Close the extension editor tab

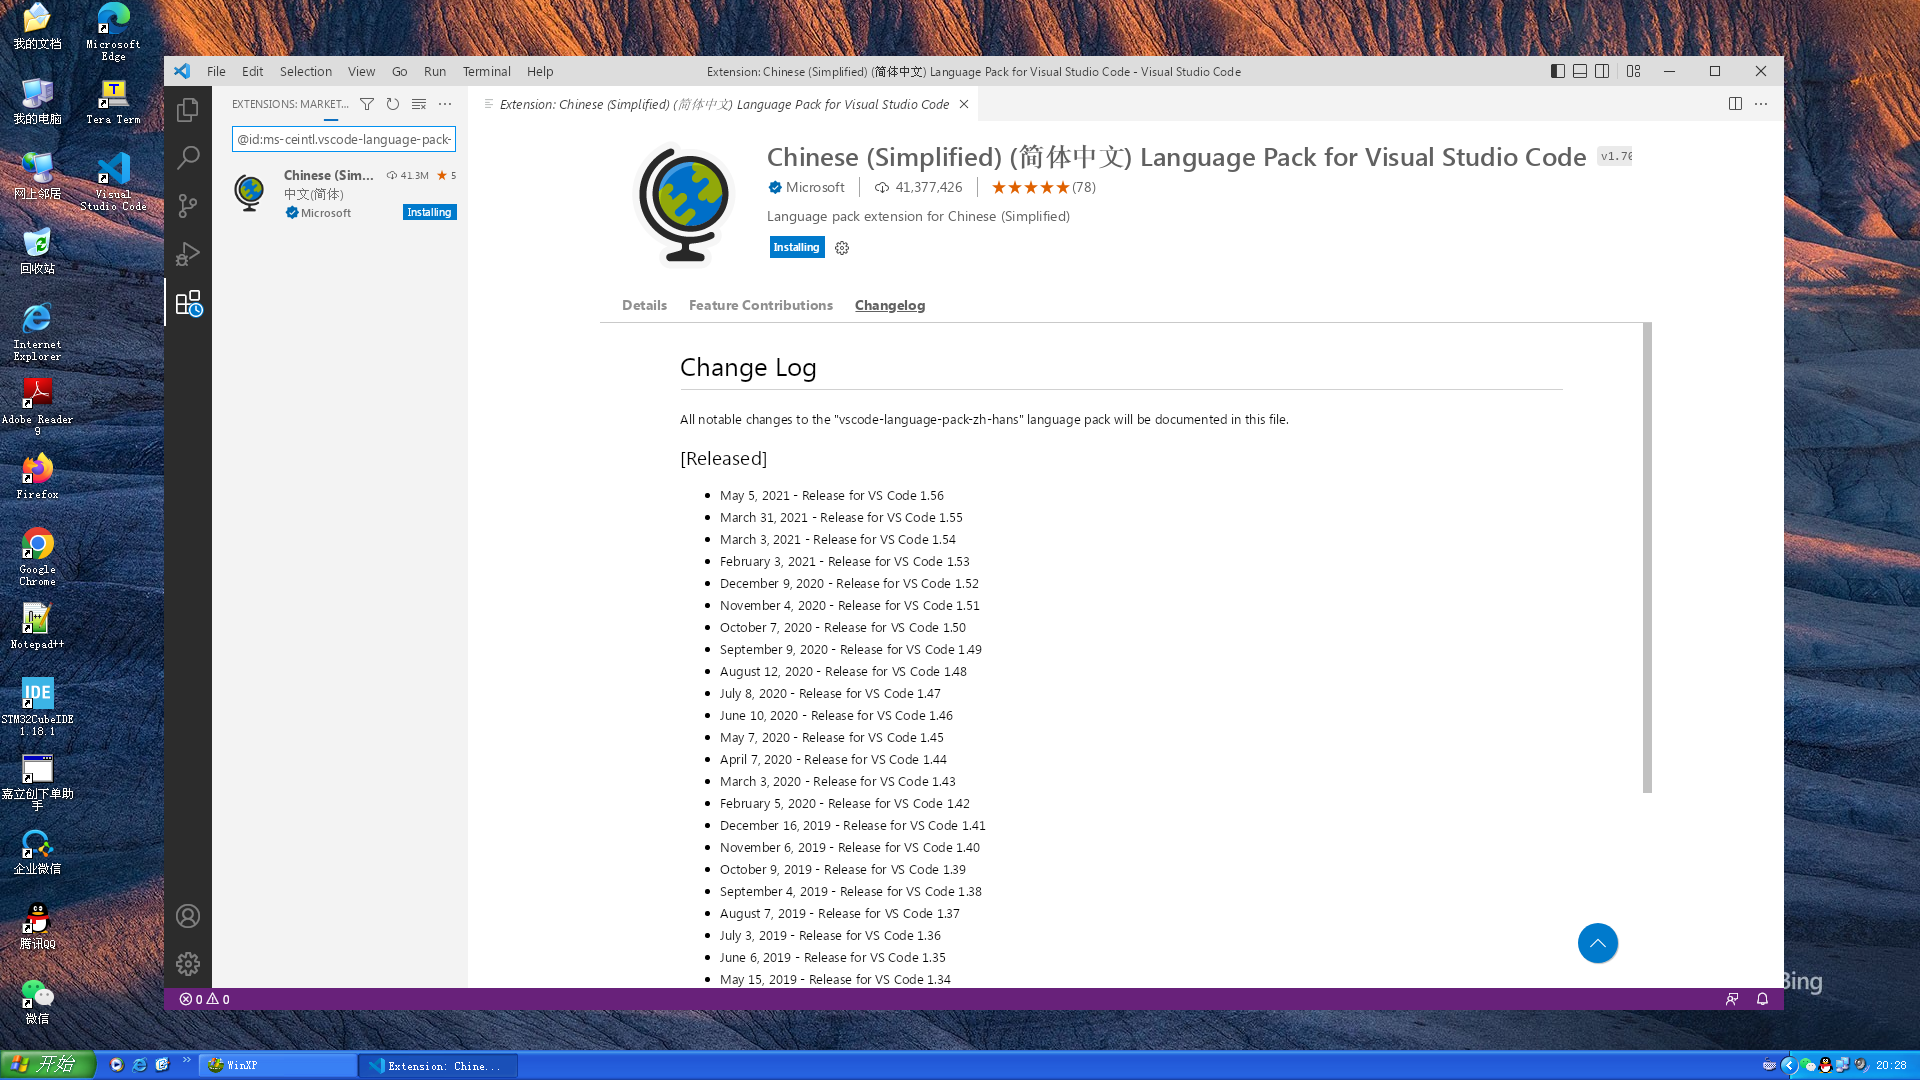pos(964,104)
